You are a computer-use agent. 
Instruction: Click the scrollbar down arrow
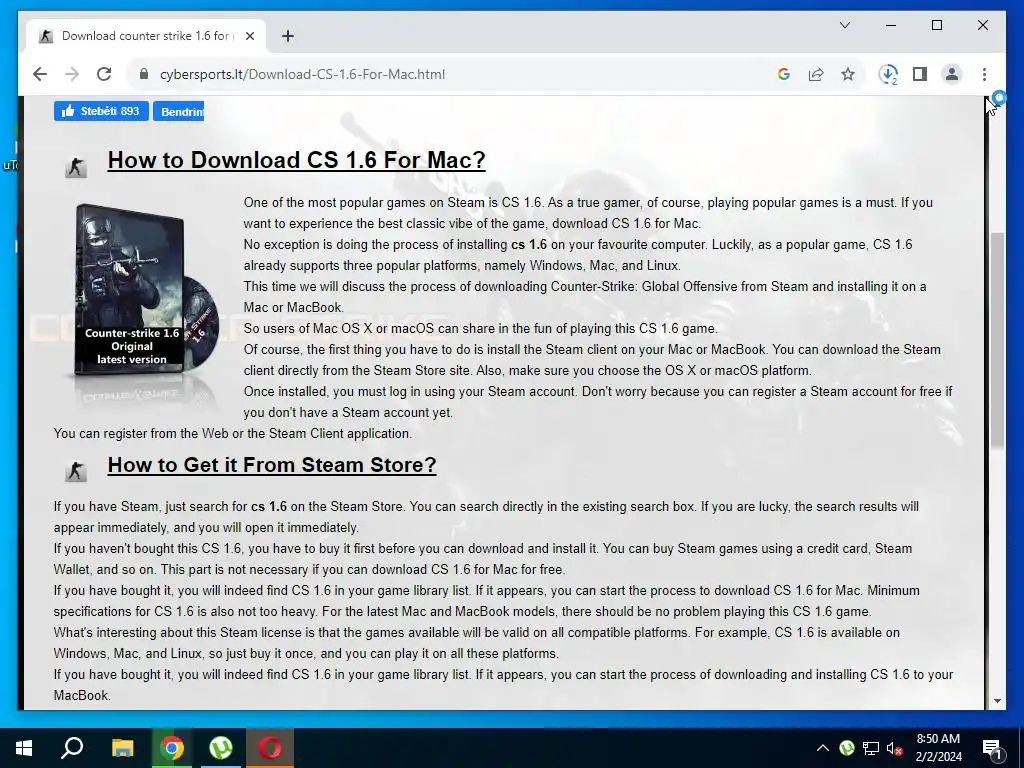pyautogui.click(x=997, y=701)
